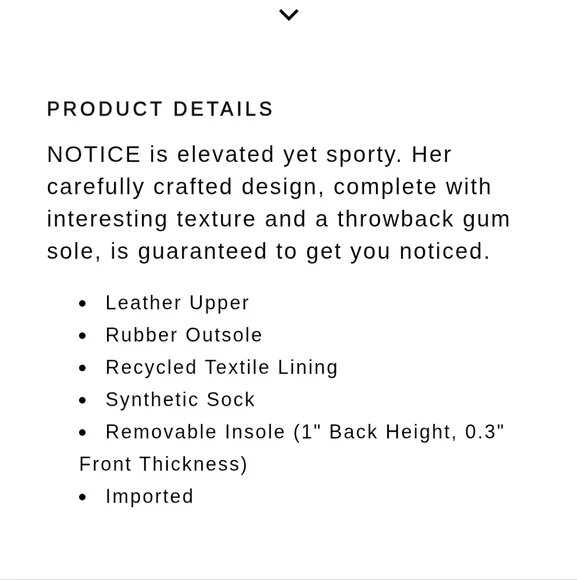
Task: Click the phrase "throwback gum" in description
Action: tap(424, 219)
